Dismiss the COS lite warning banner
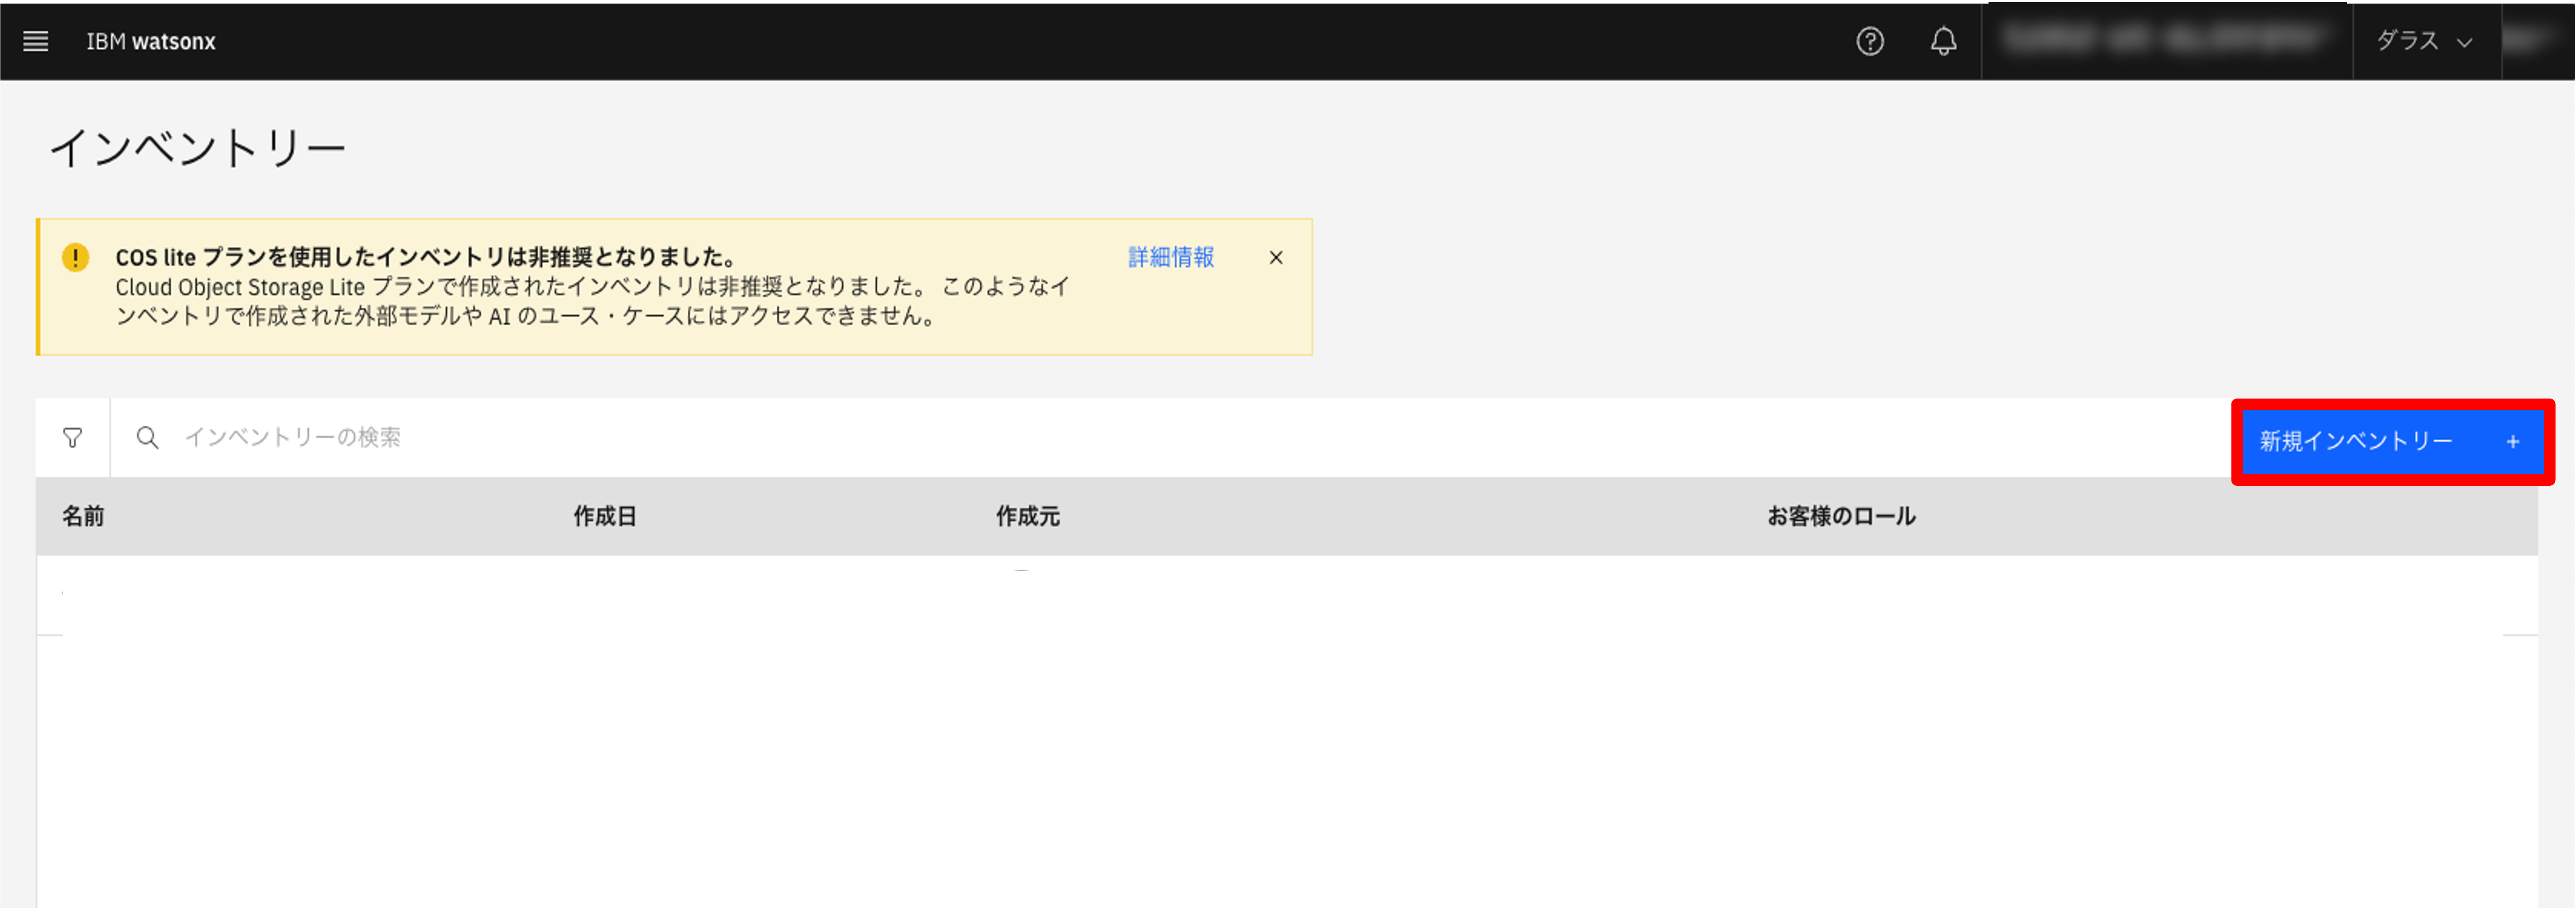The width and height of the screenshot is (2576, 908). pos(1275,258)
